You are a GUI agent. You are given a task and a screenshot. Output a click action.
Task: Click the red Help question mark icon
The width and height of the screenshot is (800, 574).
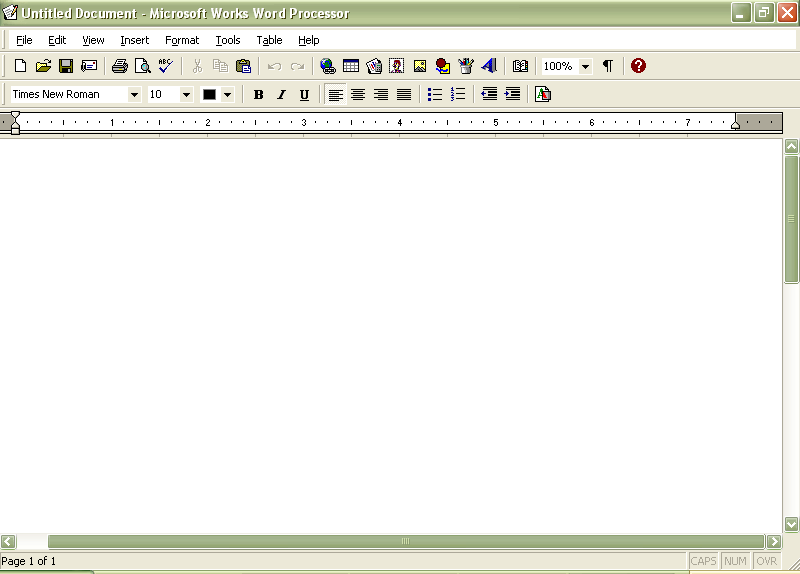tap(638, 66)
